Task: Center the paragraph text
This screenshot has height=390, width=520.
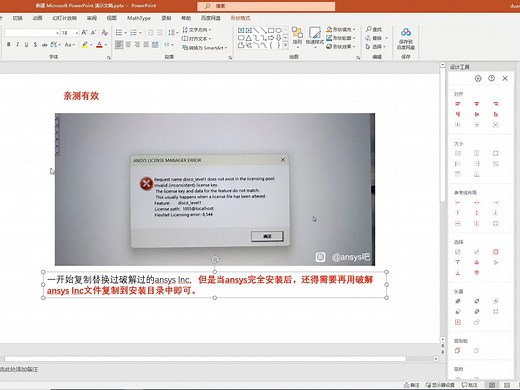Action: [128, 44]
